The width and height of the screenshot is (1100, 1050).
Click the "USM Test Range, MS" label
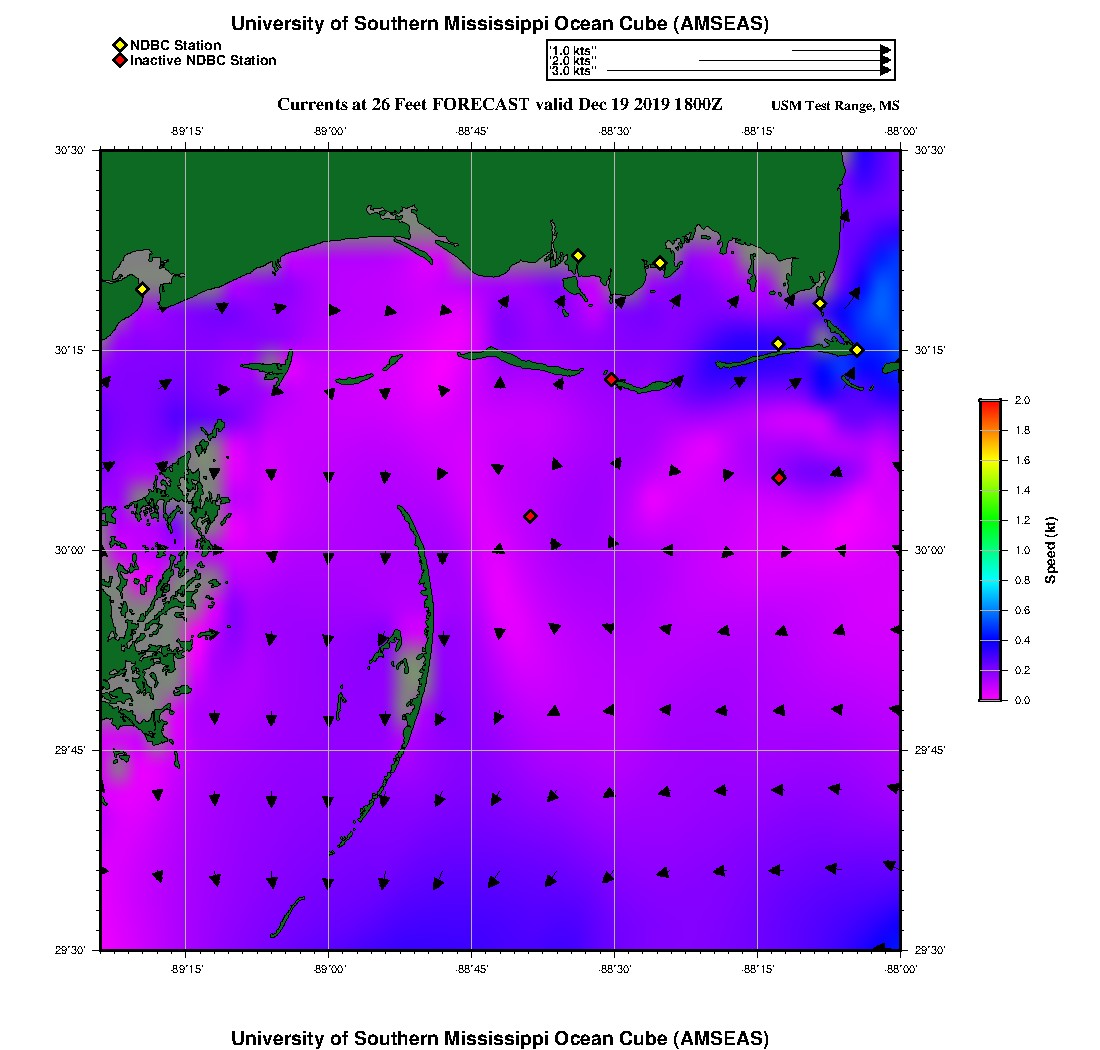click(x=835, y=106)
